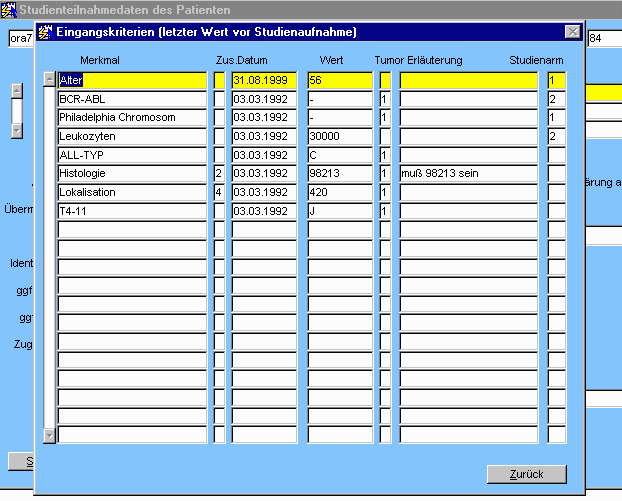This screenshot has width=622, height=501.
Task: Click the Philadelphia Chromosom entry
Action: pyautogui.click(x=132, y=118)
